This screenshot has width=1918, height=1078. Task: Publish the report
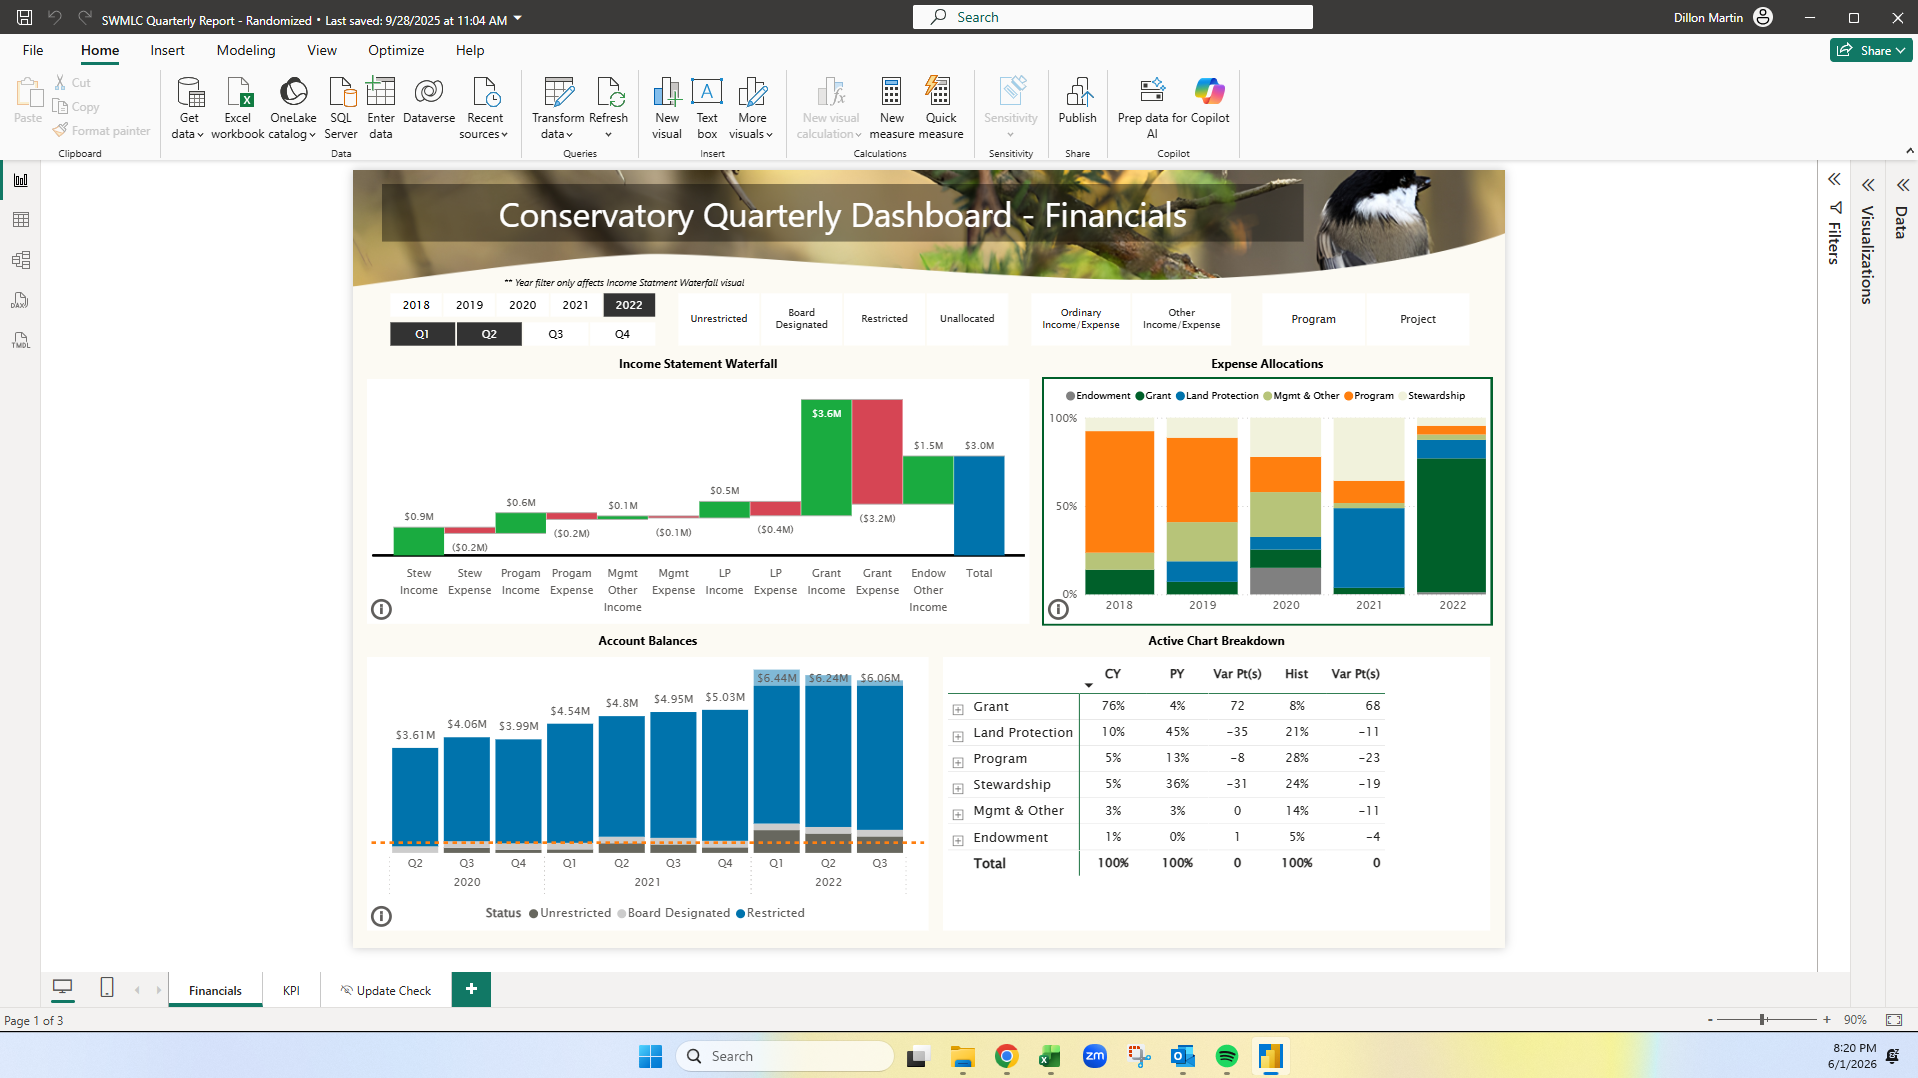(x=1078, y=101)
